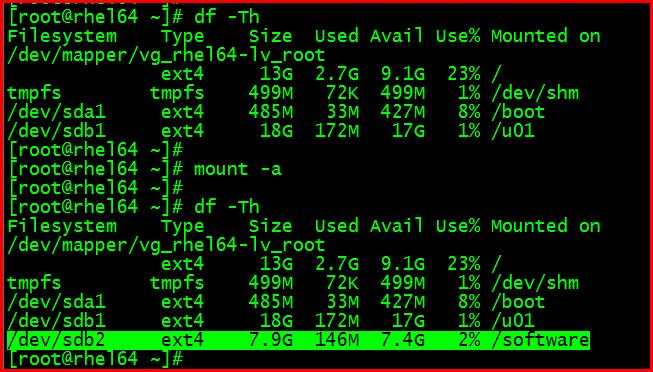Screen dimensions: 653x372
Task: Click 485M size in second df output
Action: click(x=271, y=302)
